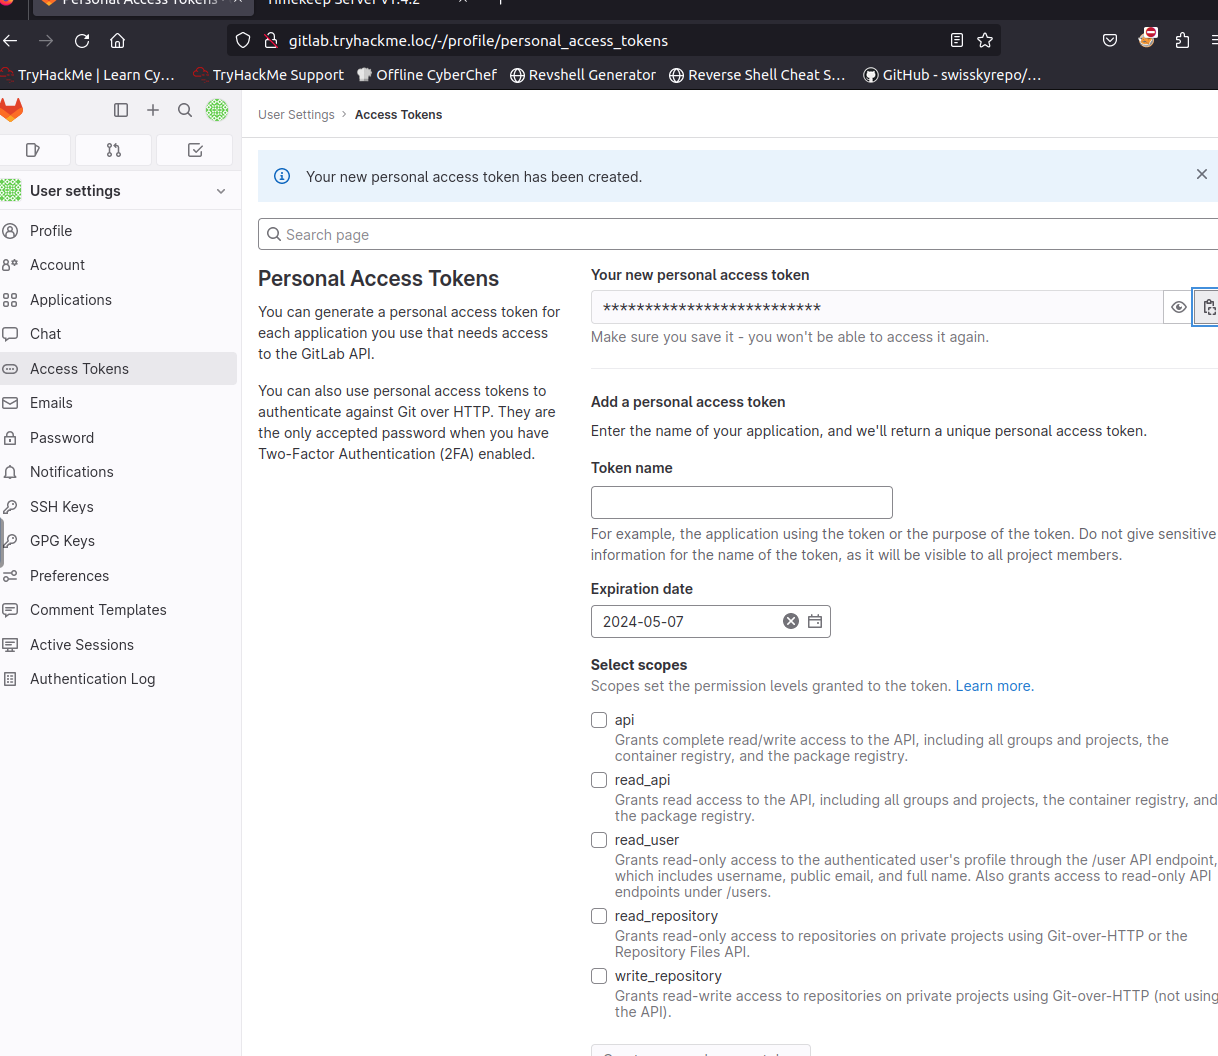Go back to previous browser page
Image resolution: width=1218 pixels, height=1056 pixels.
pos(11,40)
